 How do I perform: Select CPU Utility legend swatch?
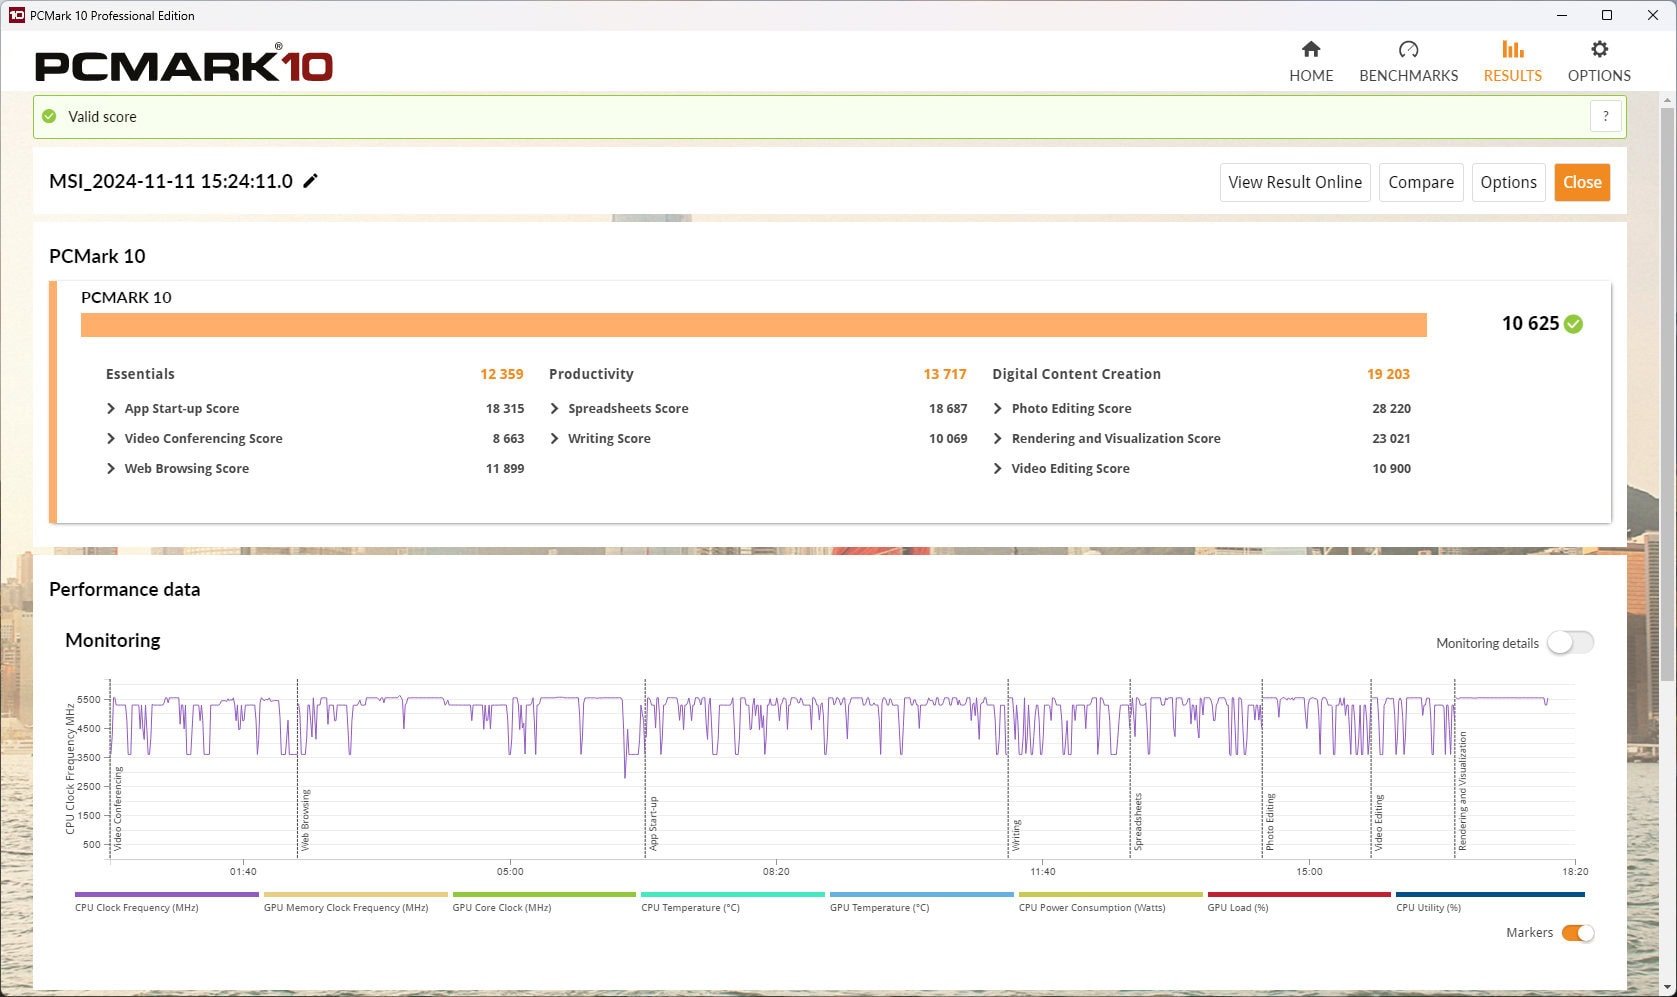(x=1490, y=894)
